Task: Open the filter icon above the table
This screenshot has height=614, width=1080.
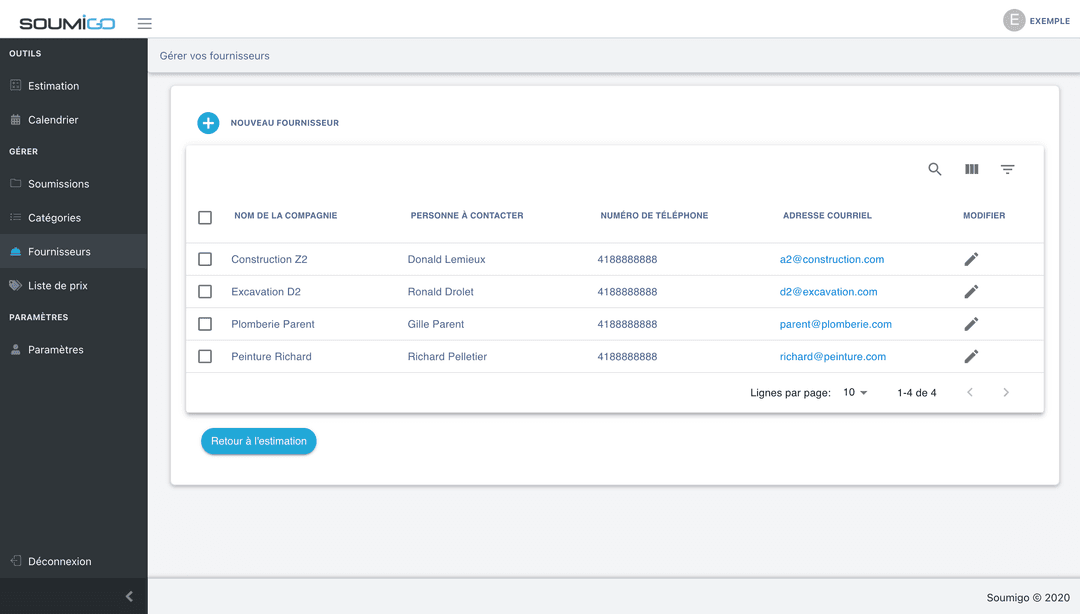Action: click(1007, 169)
